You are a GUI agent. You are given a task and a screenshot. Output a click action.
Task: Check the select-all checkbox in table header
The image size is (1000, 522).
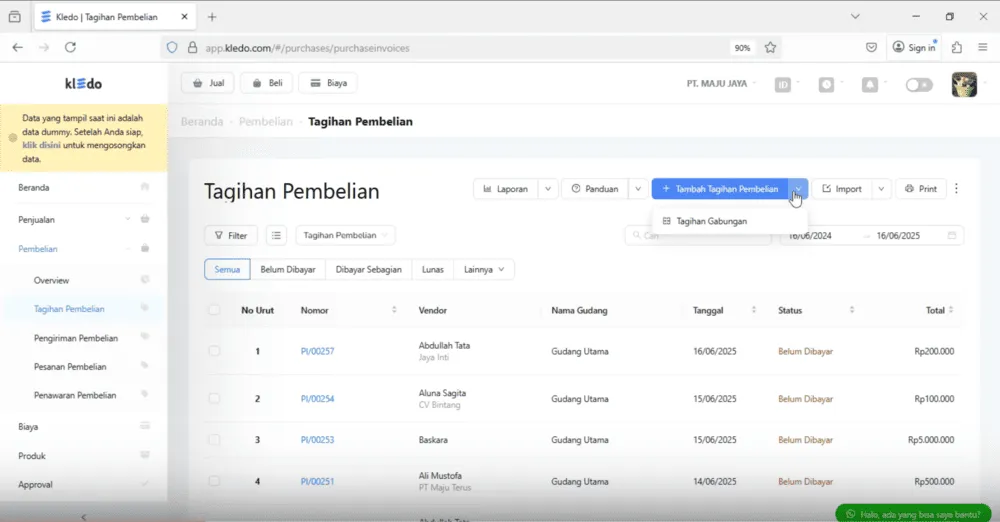point(214,310)
